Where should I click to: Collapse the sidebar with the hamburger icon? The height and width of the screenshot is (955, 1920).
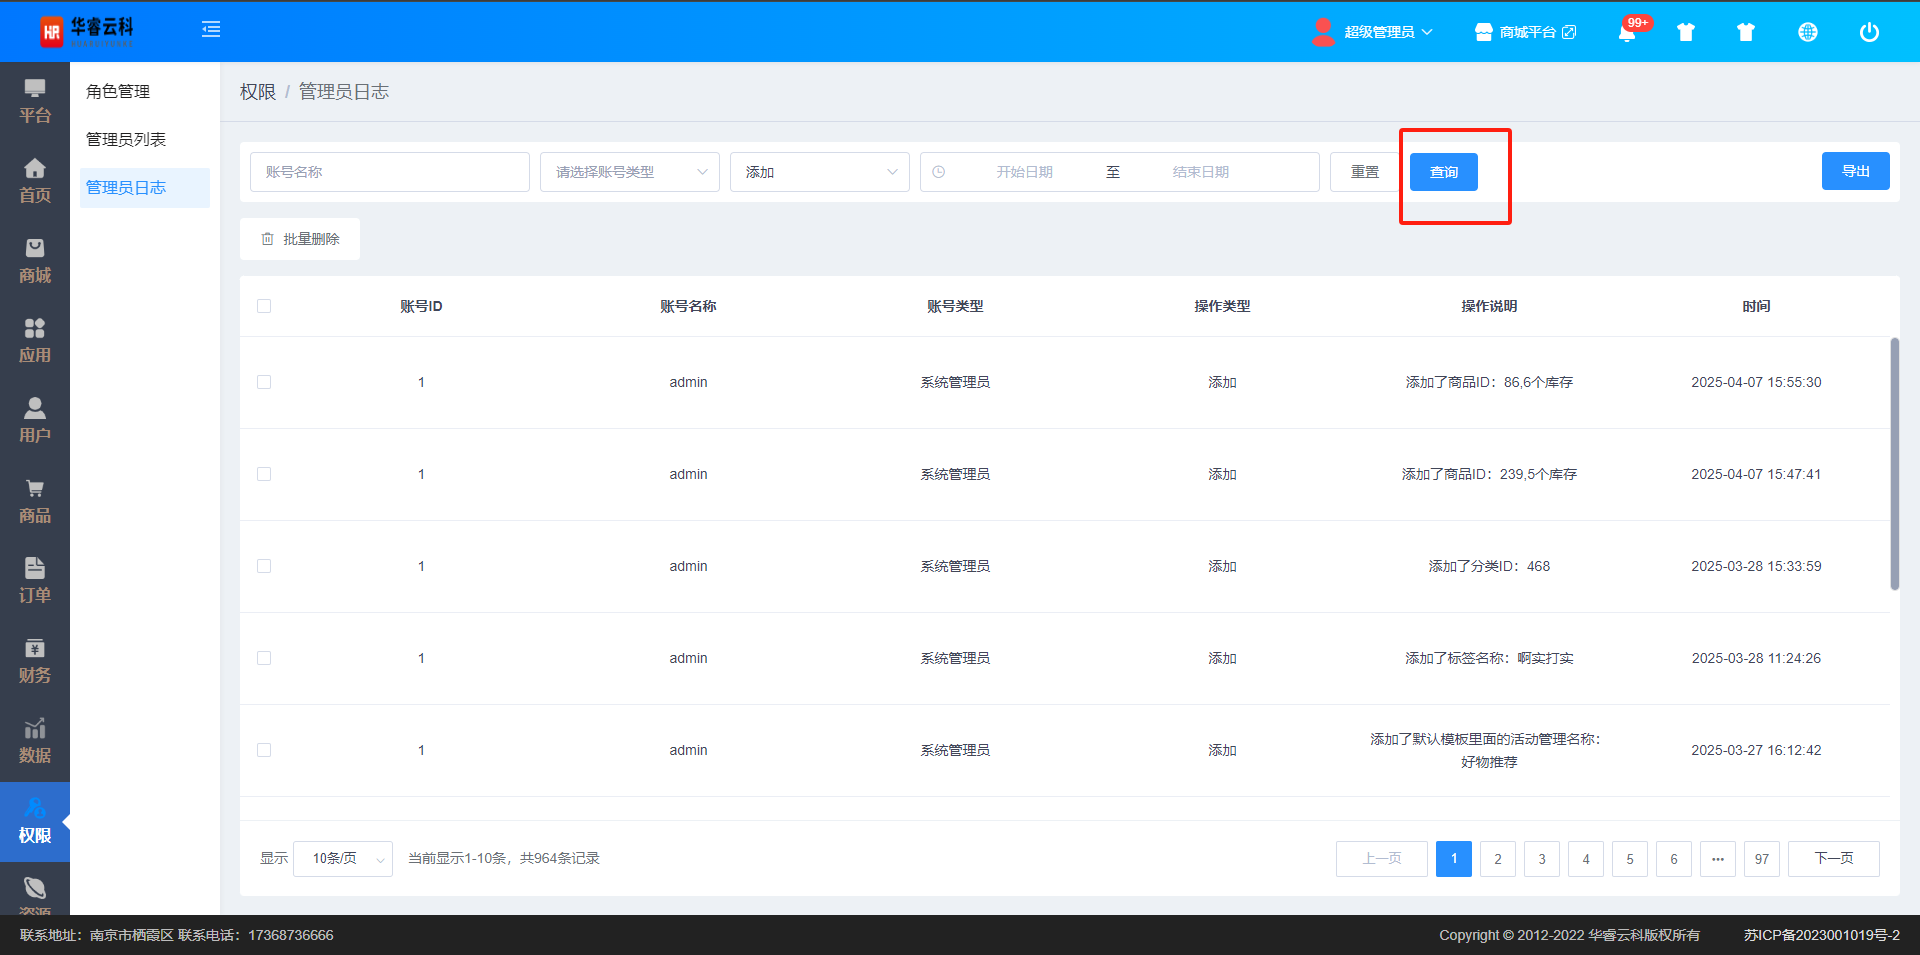[x=211, y=30]
